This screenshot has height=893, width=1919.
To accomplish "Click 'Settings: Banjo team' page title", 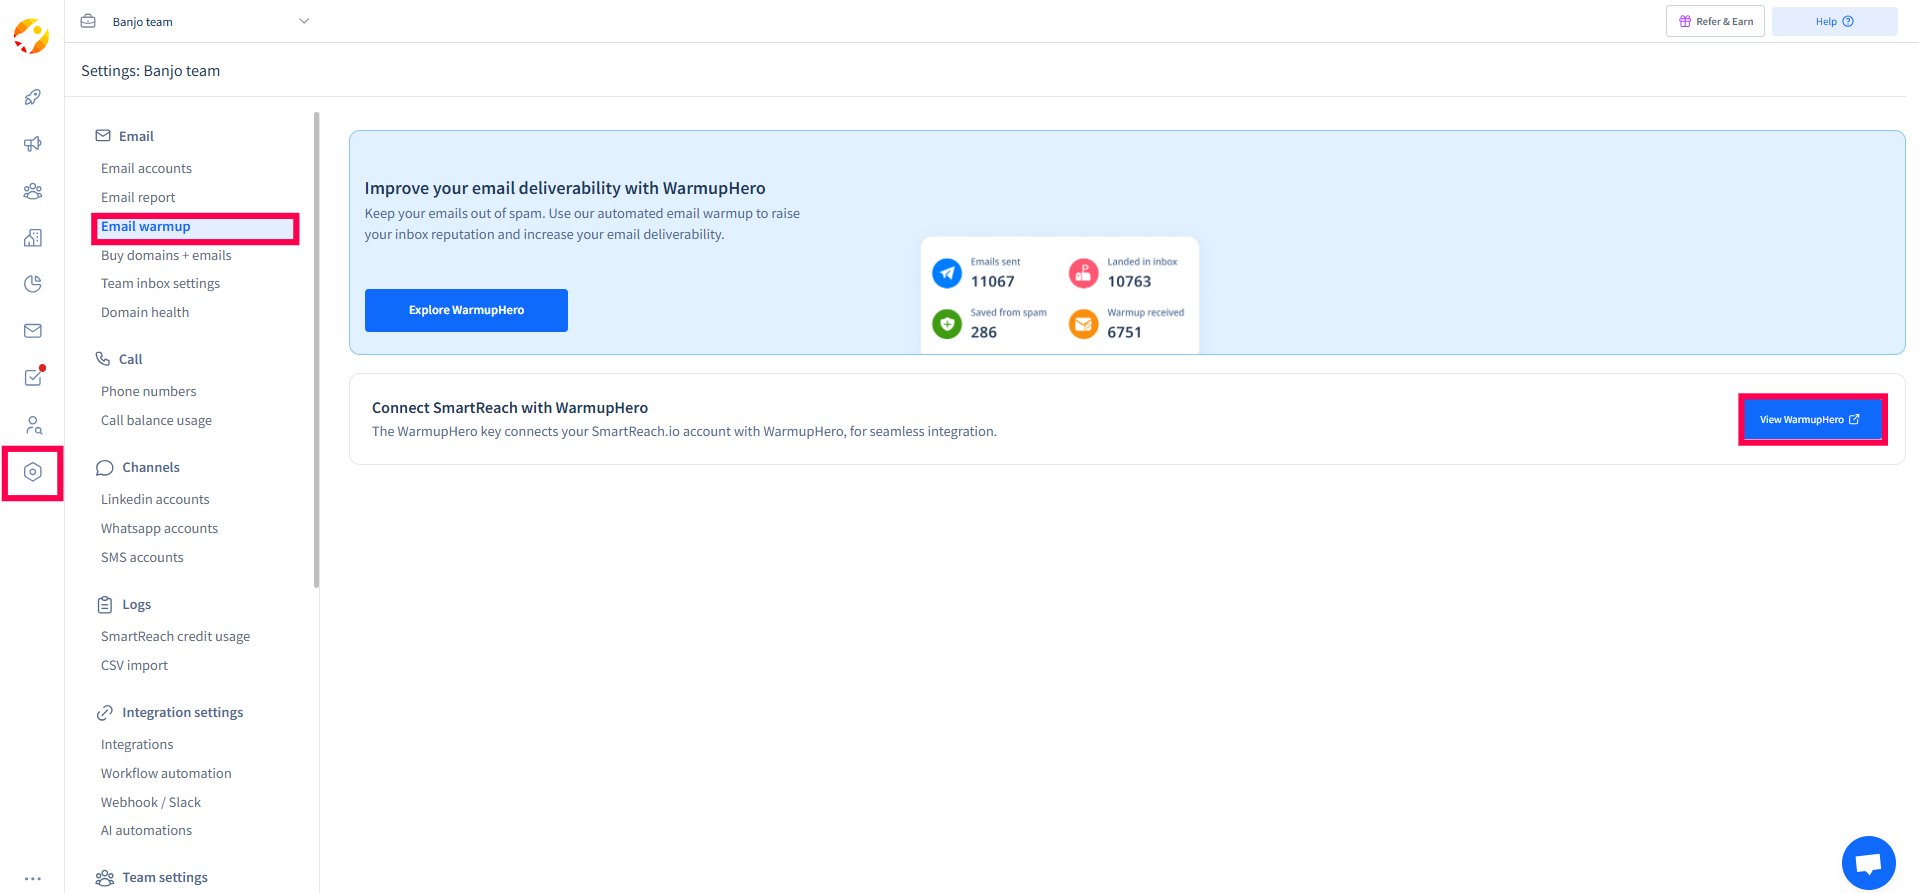I will (x=151, y=71).
